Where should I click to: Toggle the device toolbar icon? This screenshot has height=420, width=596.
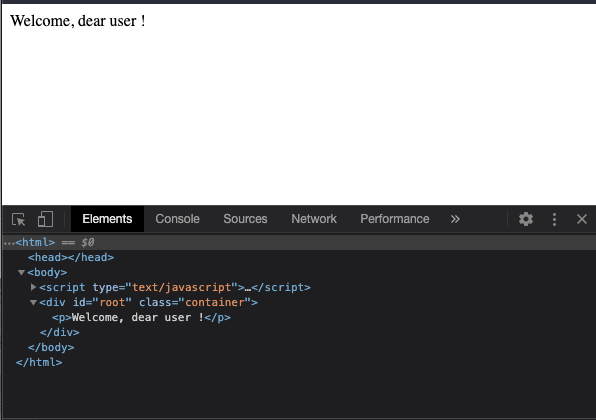tap(45, 219)
